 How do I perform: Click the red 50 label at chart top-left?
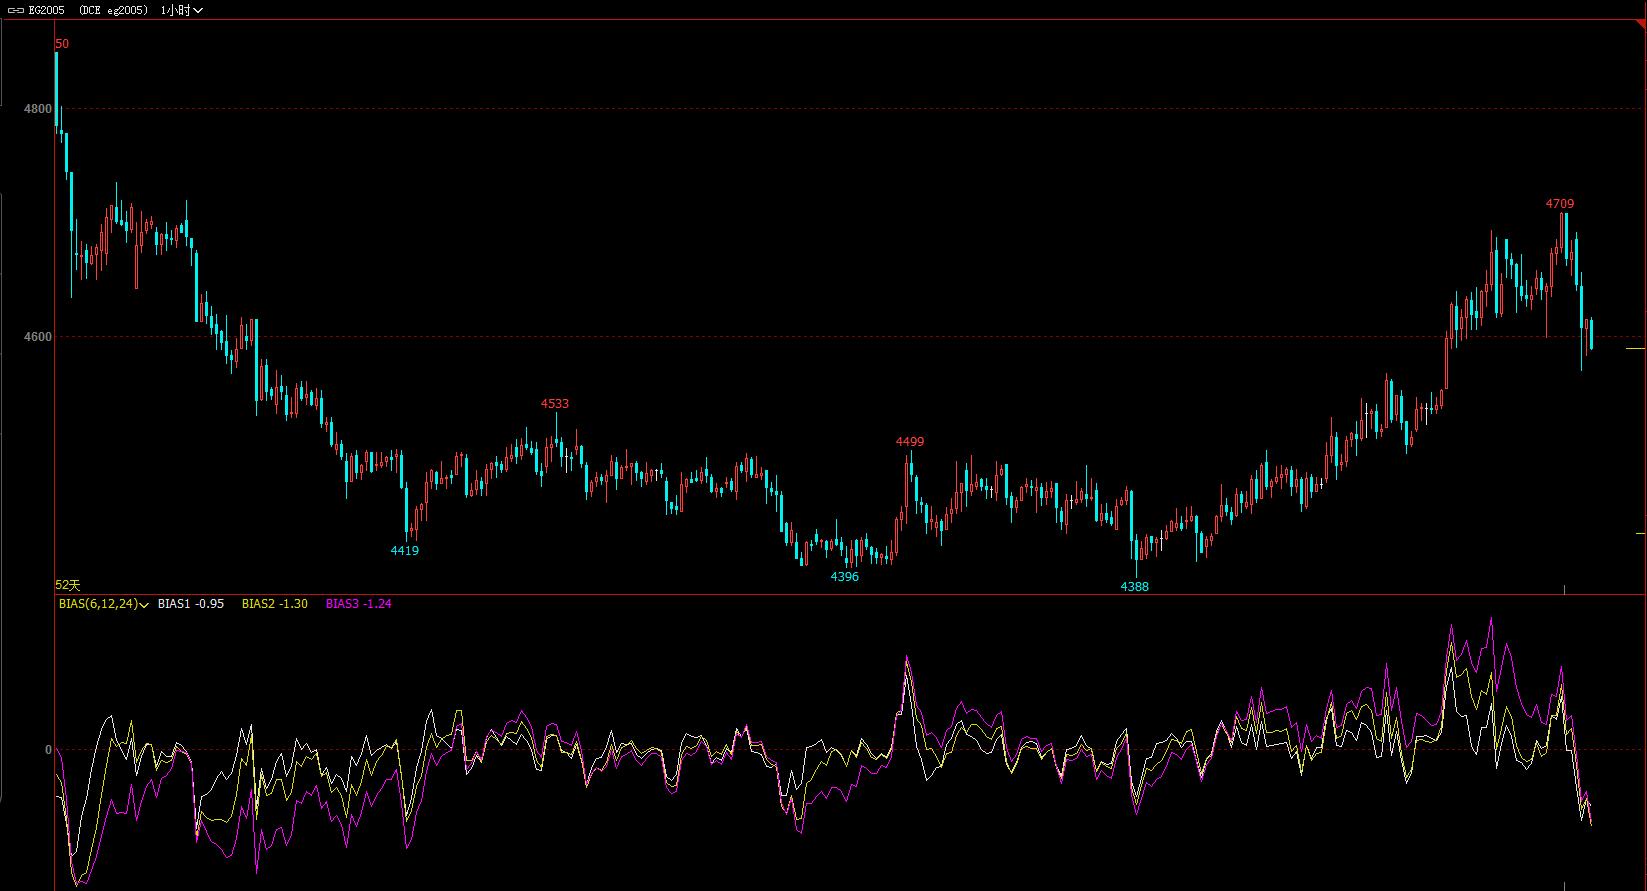tap(62, 44)
